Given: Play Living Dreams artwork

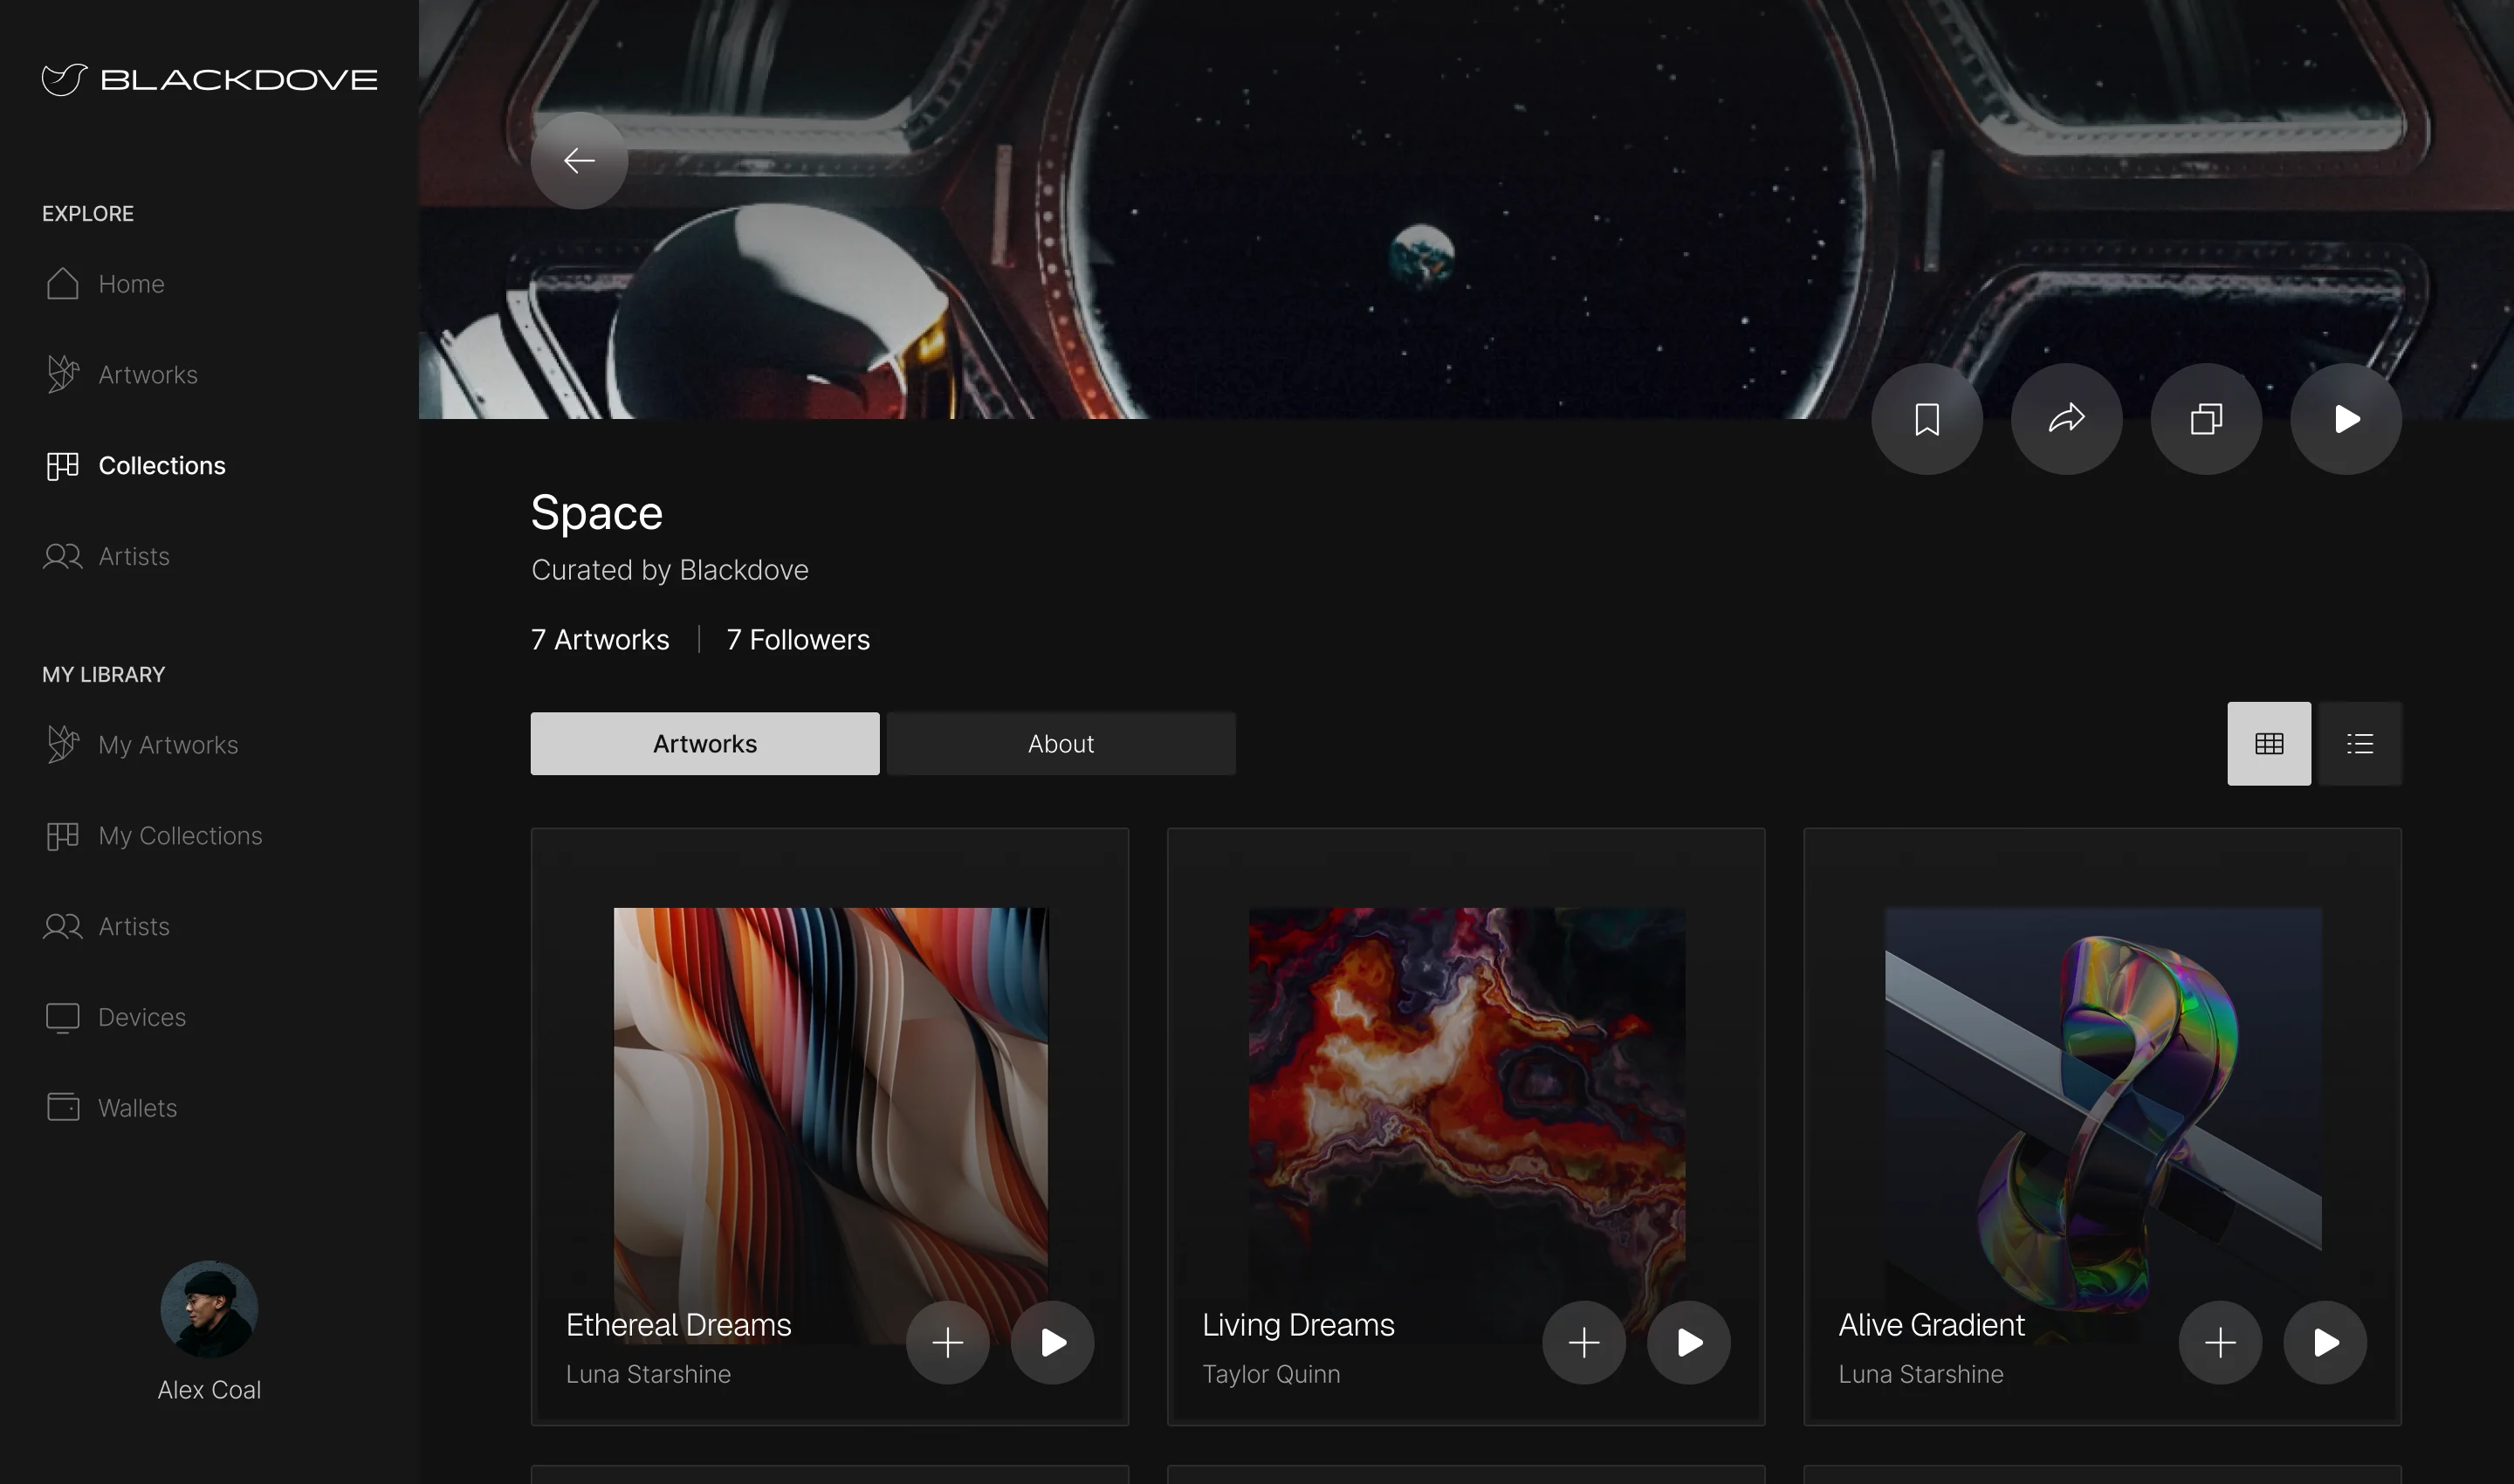Looking at the screenshot, I should tap(1689, 1342).
